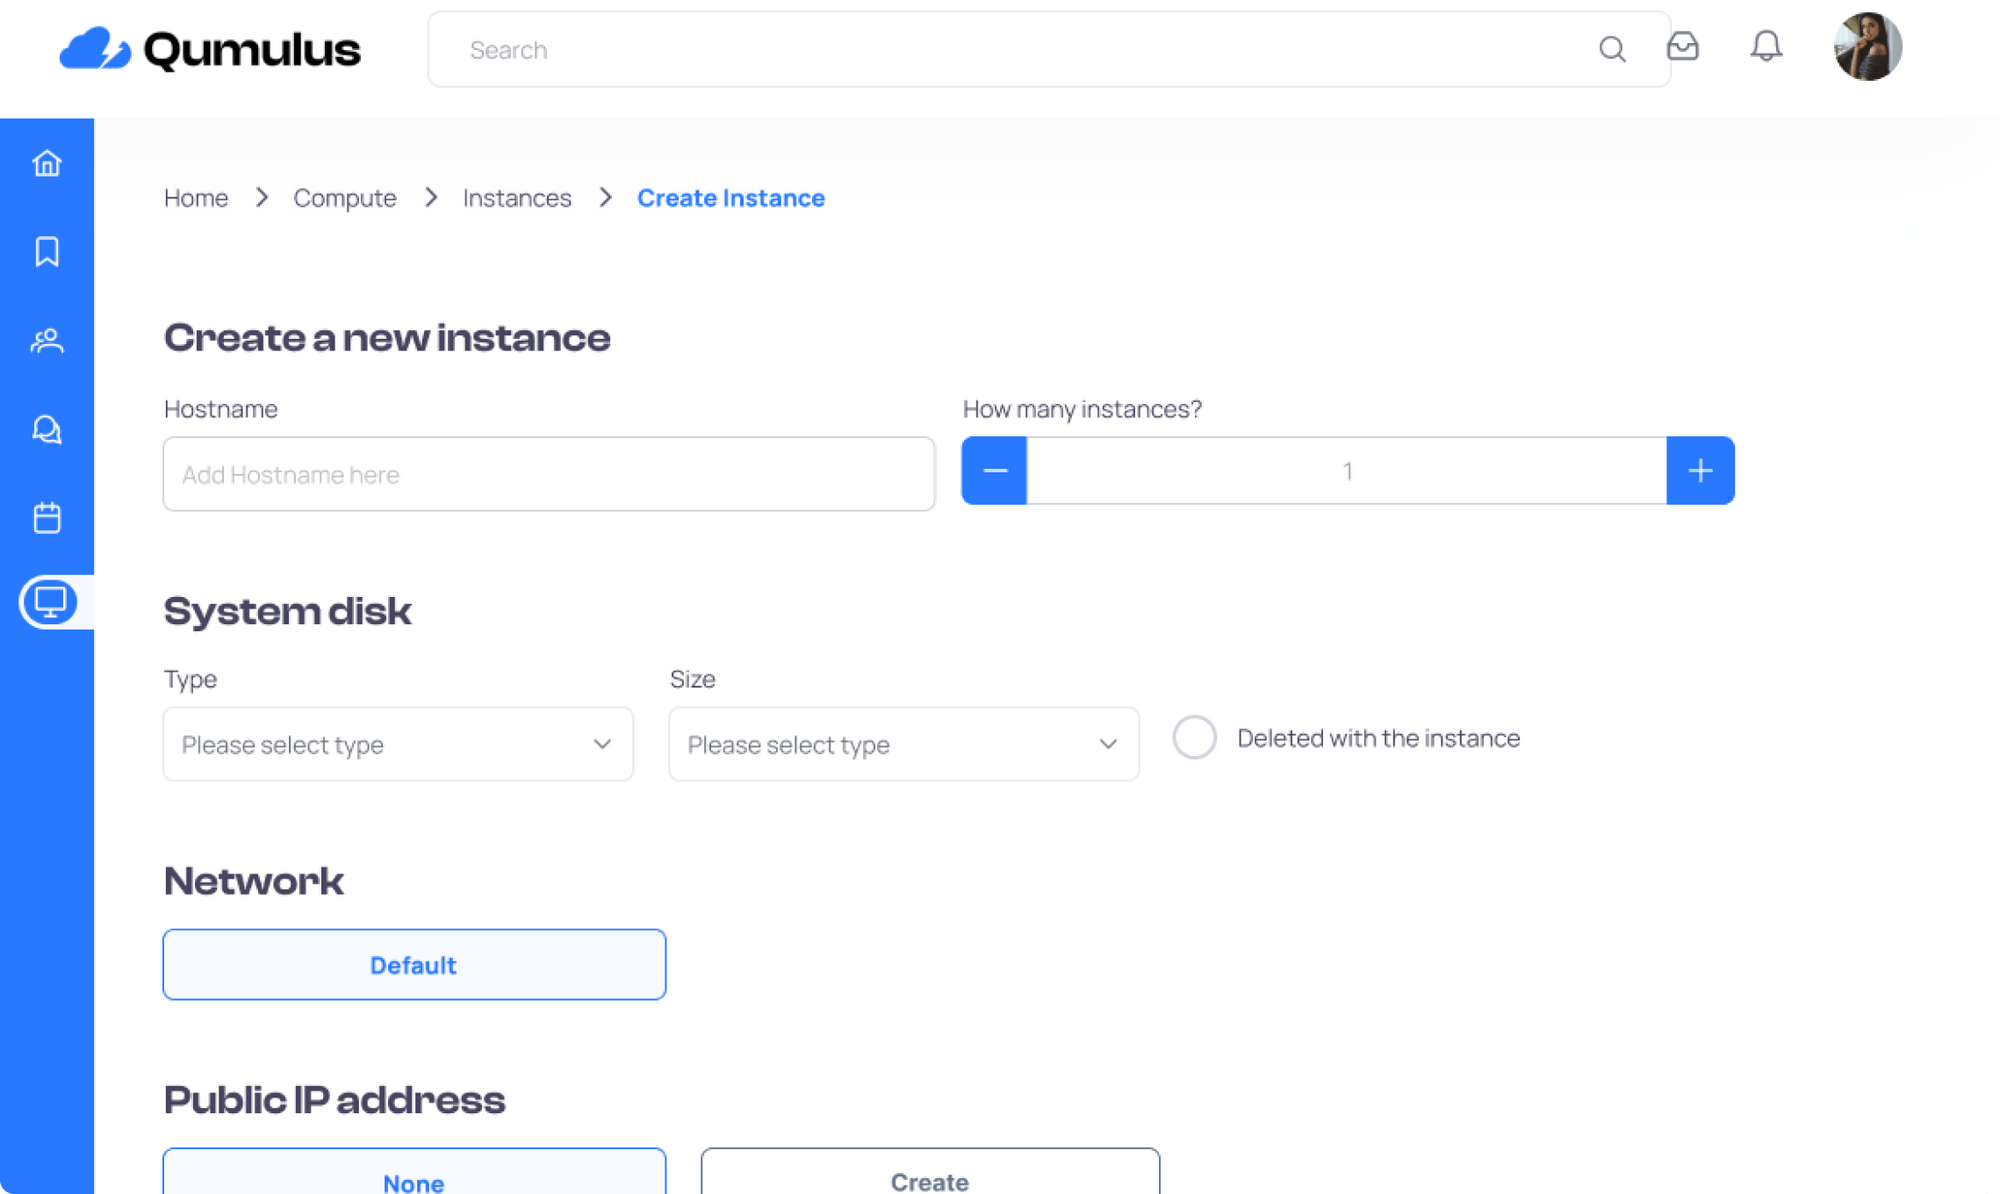The width and height of the screenshot is (2000, 1194).
Task: Open the inbox tray icon in top bar
Action: pos(1684,47)
